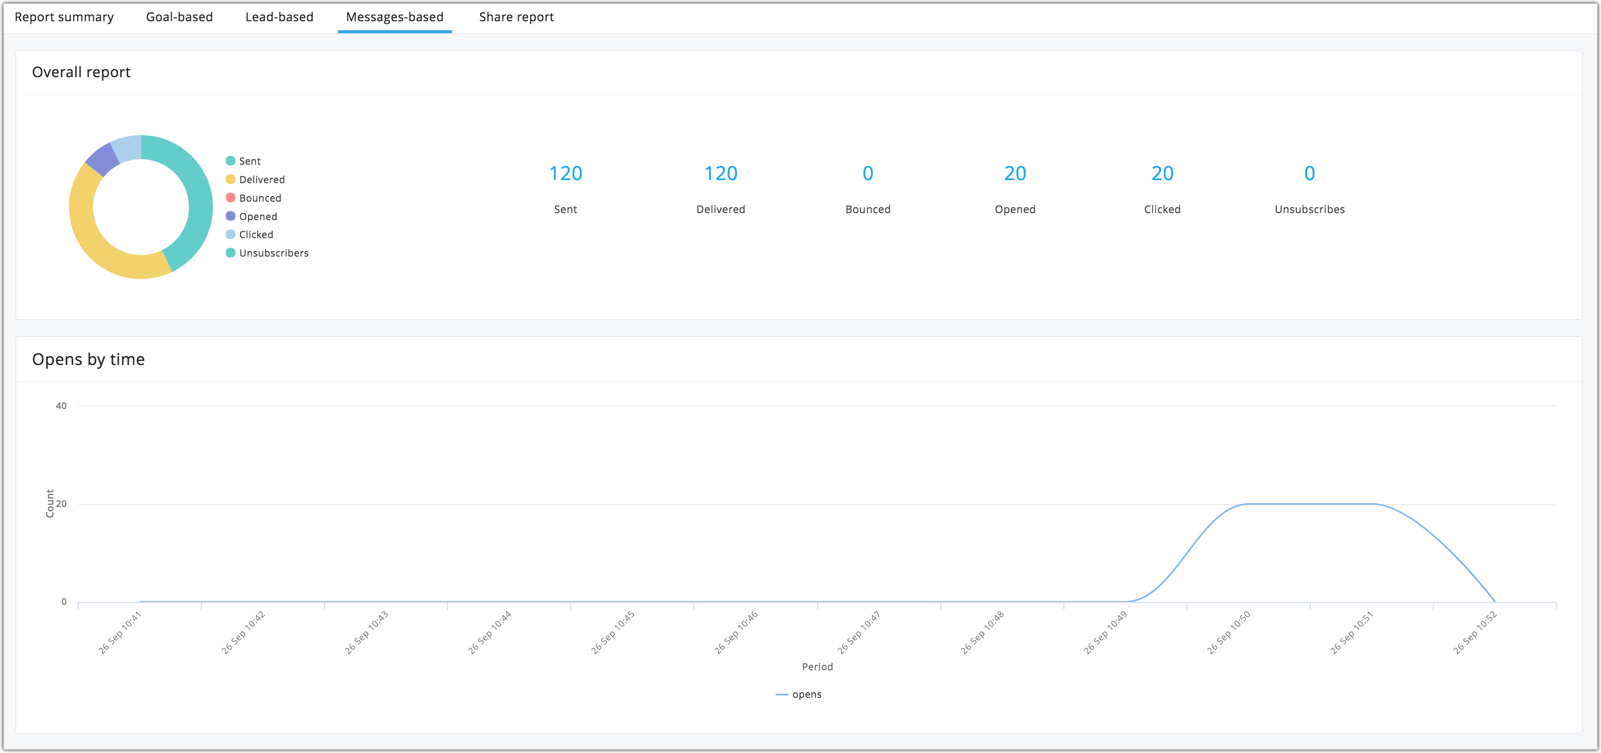The width and height of the screenshot is (1601, 753).
Task: Open the Share report tab
Action: 516,17
